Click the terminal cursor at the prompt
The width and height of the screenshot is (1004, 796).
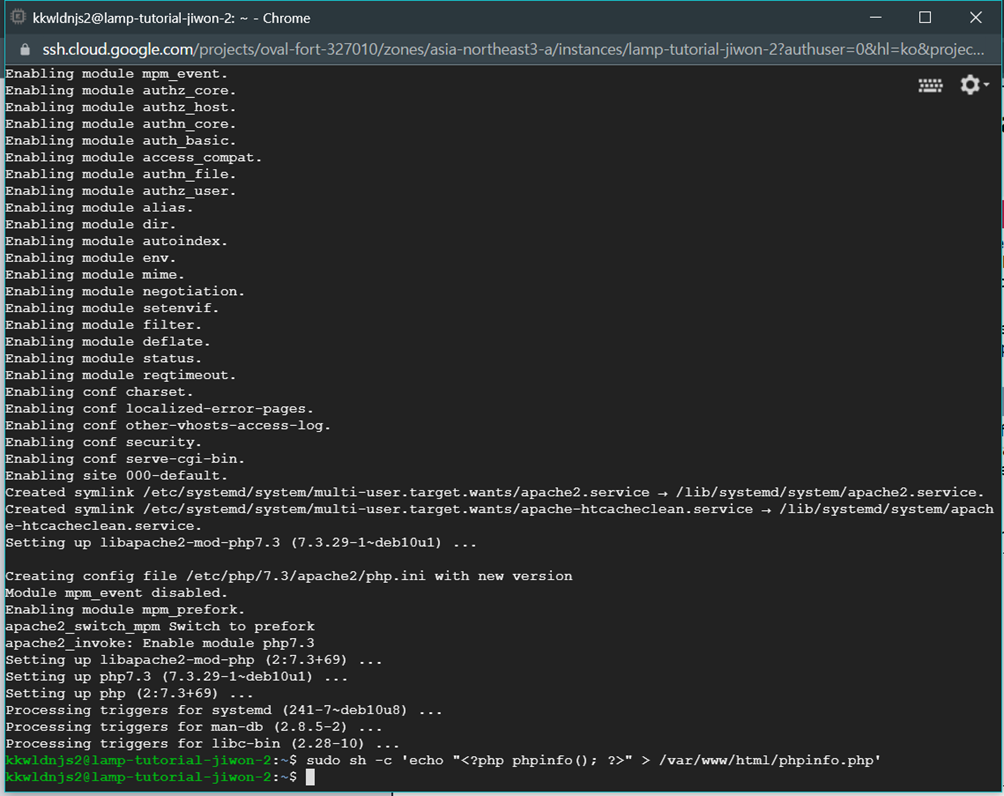[x=311, y=777]
